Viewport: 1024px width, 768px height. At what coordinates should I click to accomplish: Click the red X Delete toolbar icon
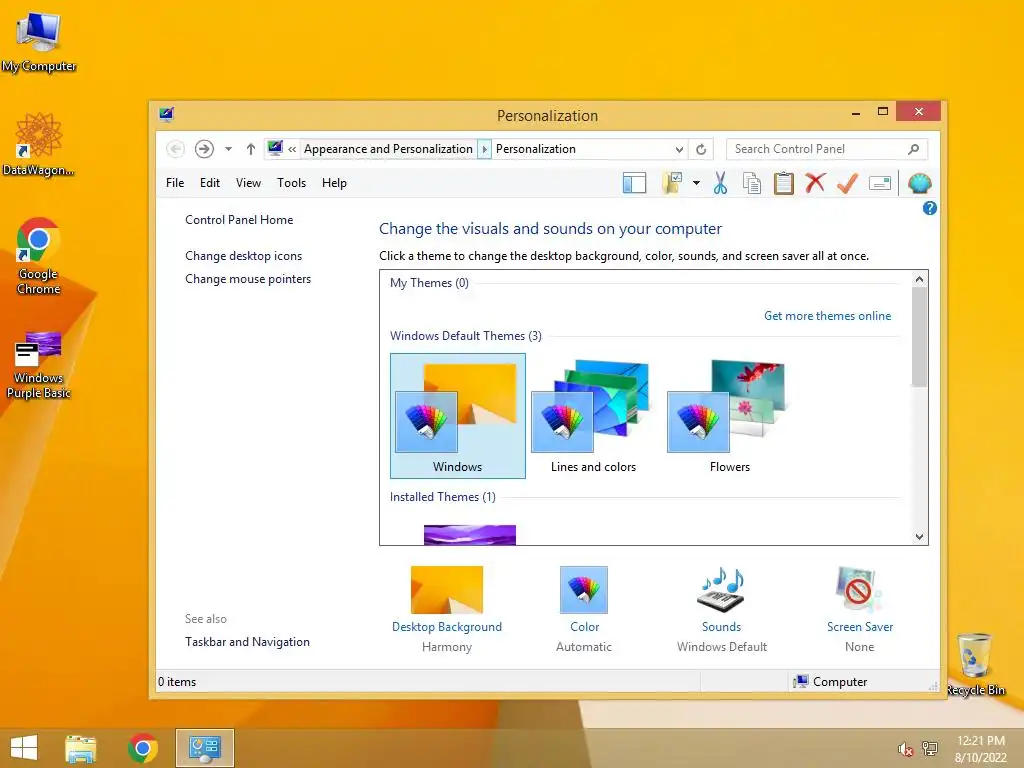coord(815,184)
